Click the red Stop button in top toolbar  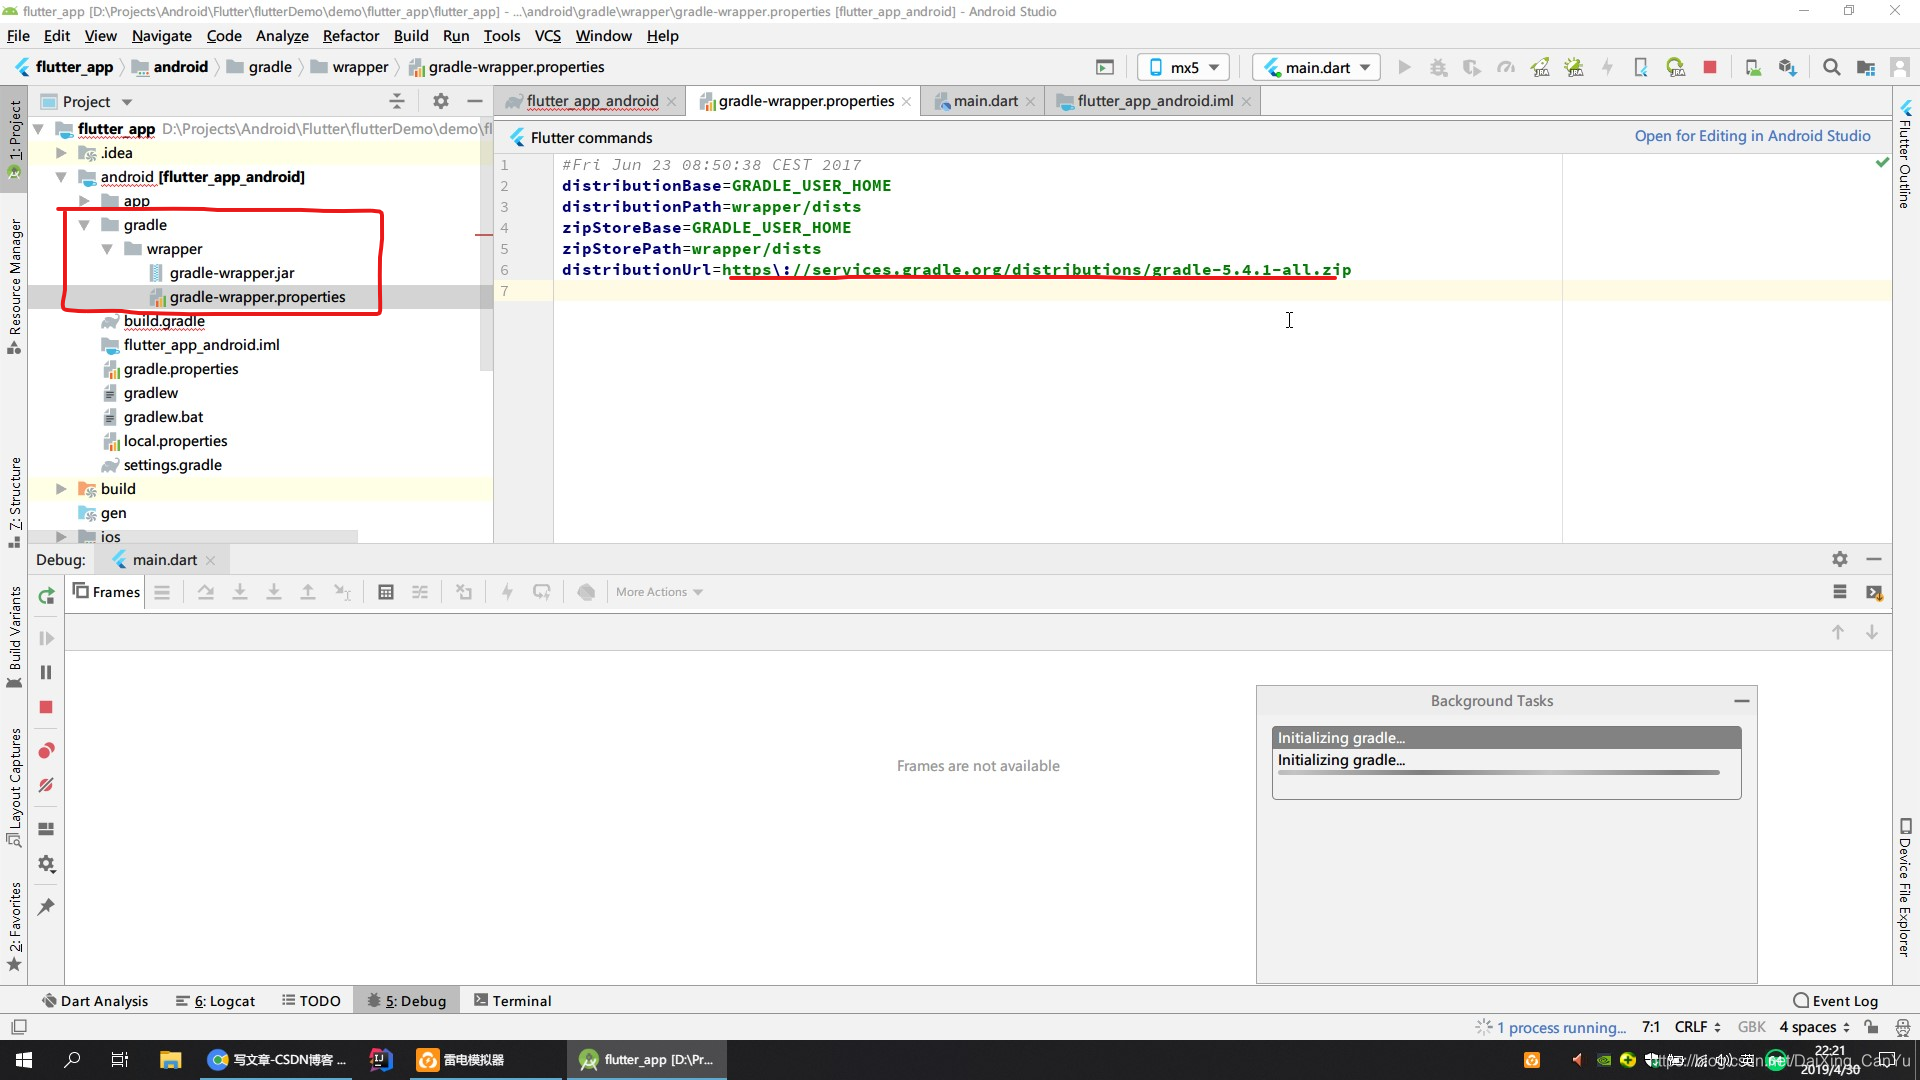tap(1710, 67)
